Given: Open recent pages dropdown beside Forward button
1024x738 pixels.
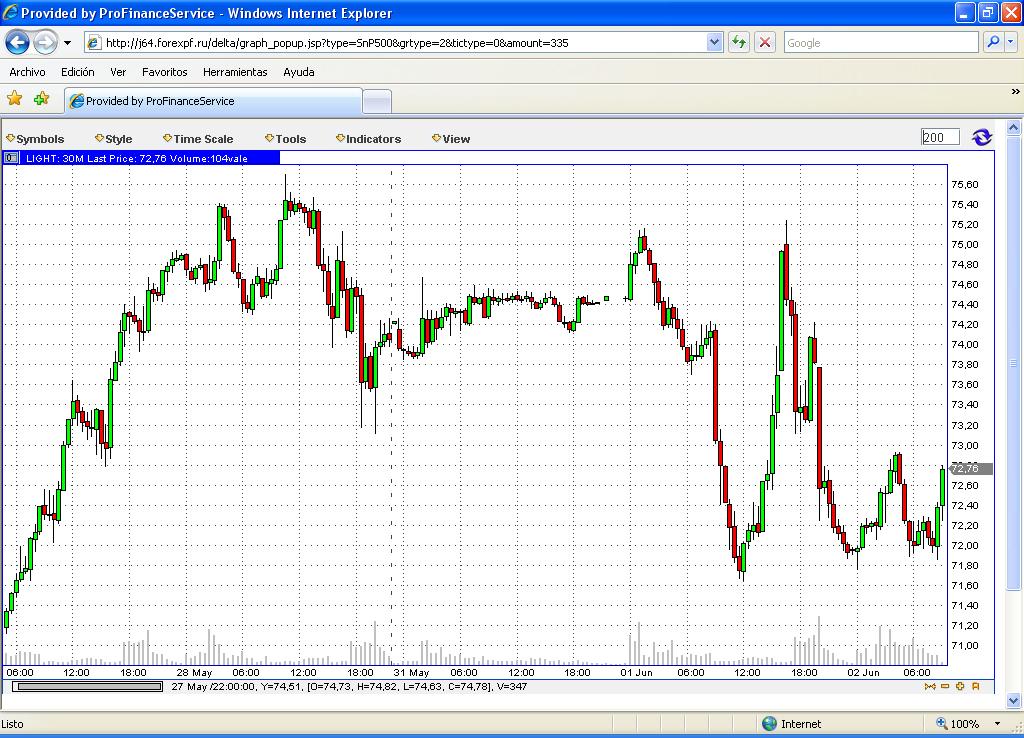Looking at the screenshot, I should (67, 43).
